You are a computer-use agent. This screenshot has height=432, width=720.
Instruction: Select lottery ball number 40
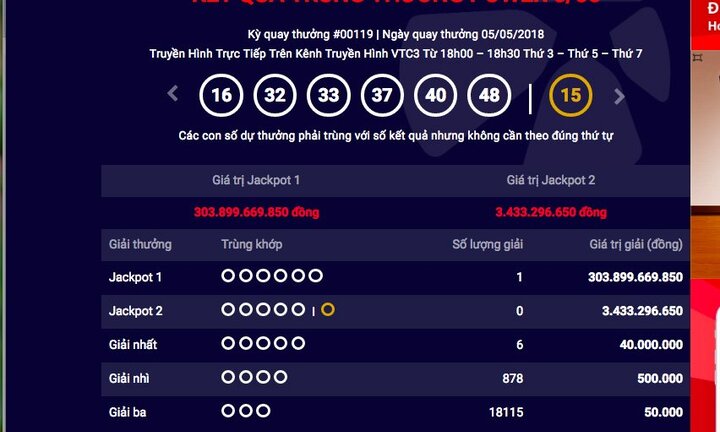435,95
